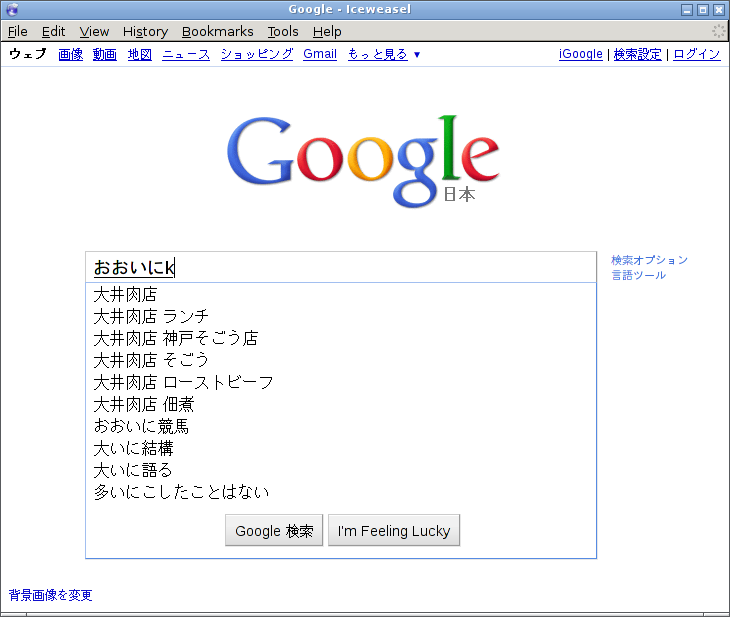Click the Google 検索 button
Screen dimensions: 730x617
coord(274,530)
